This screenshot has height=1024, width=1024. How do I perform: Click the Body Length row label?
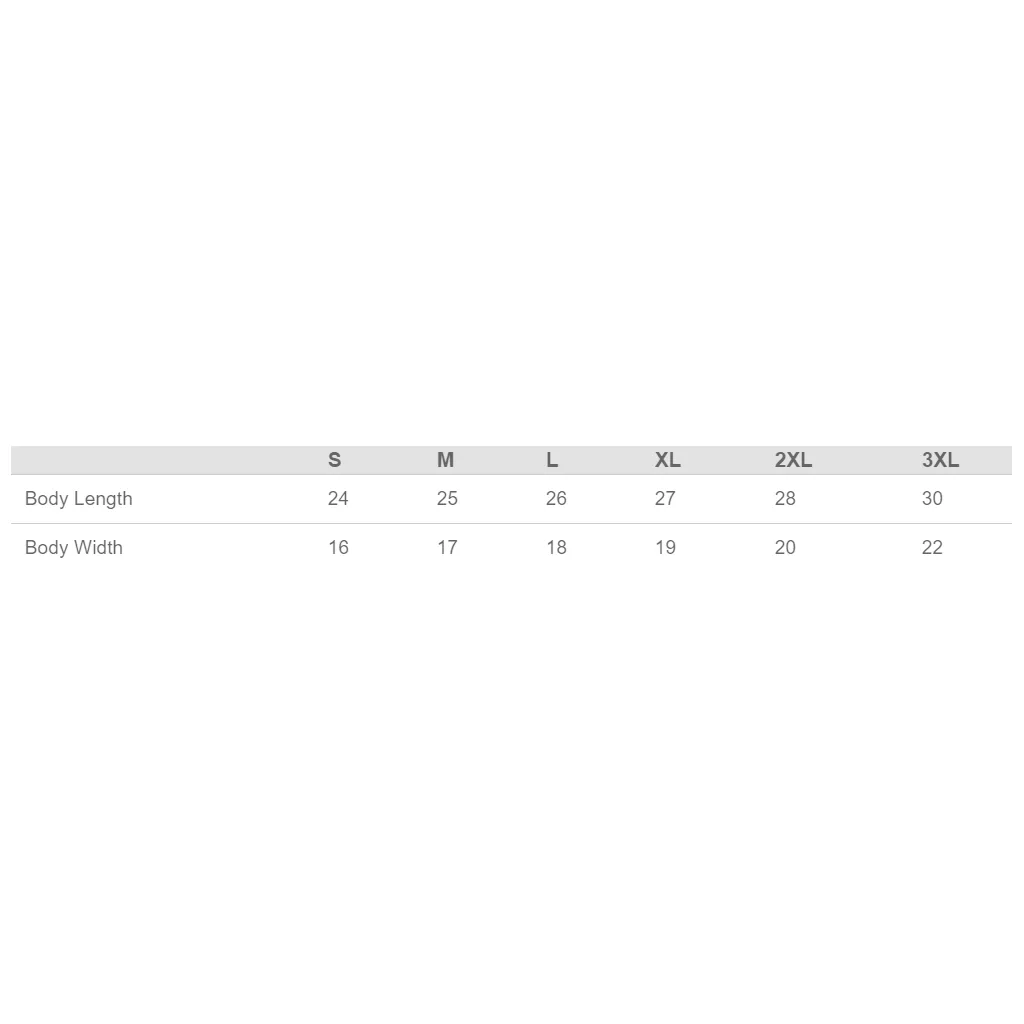coord(78,499)
